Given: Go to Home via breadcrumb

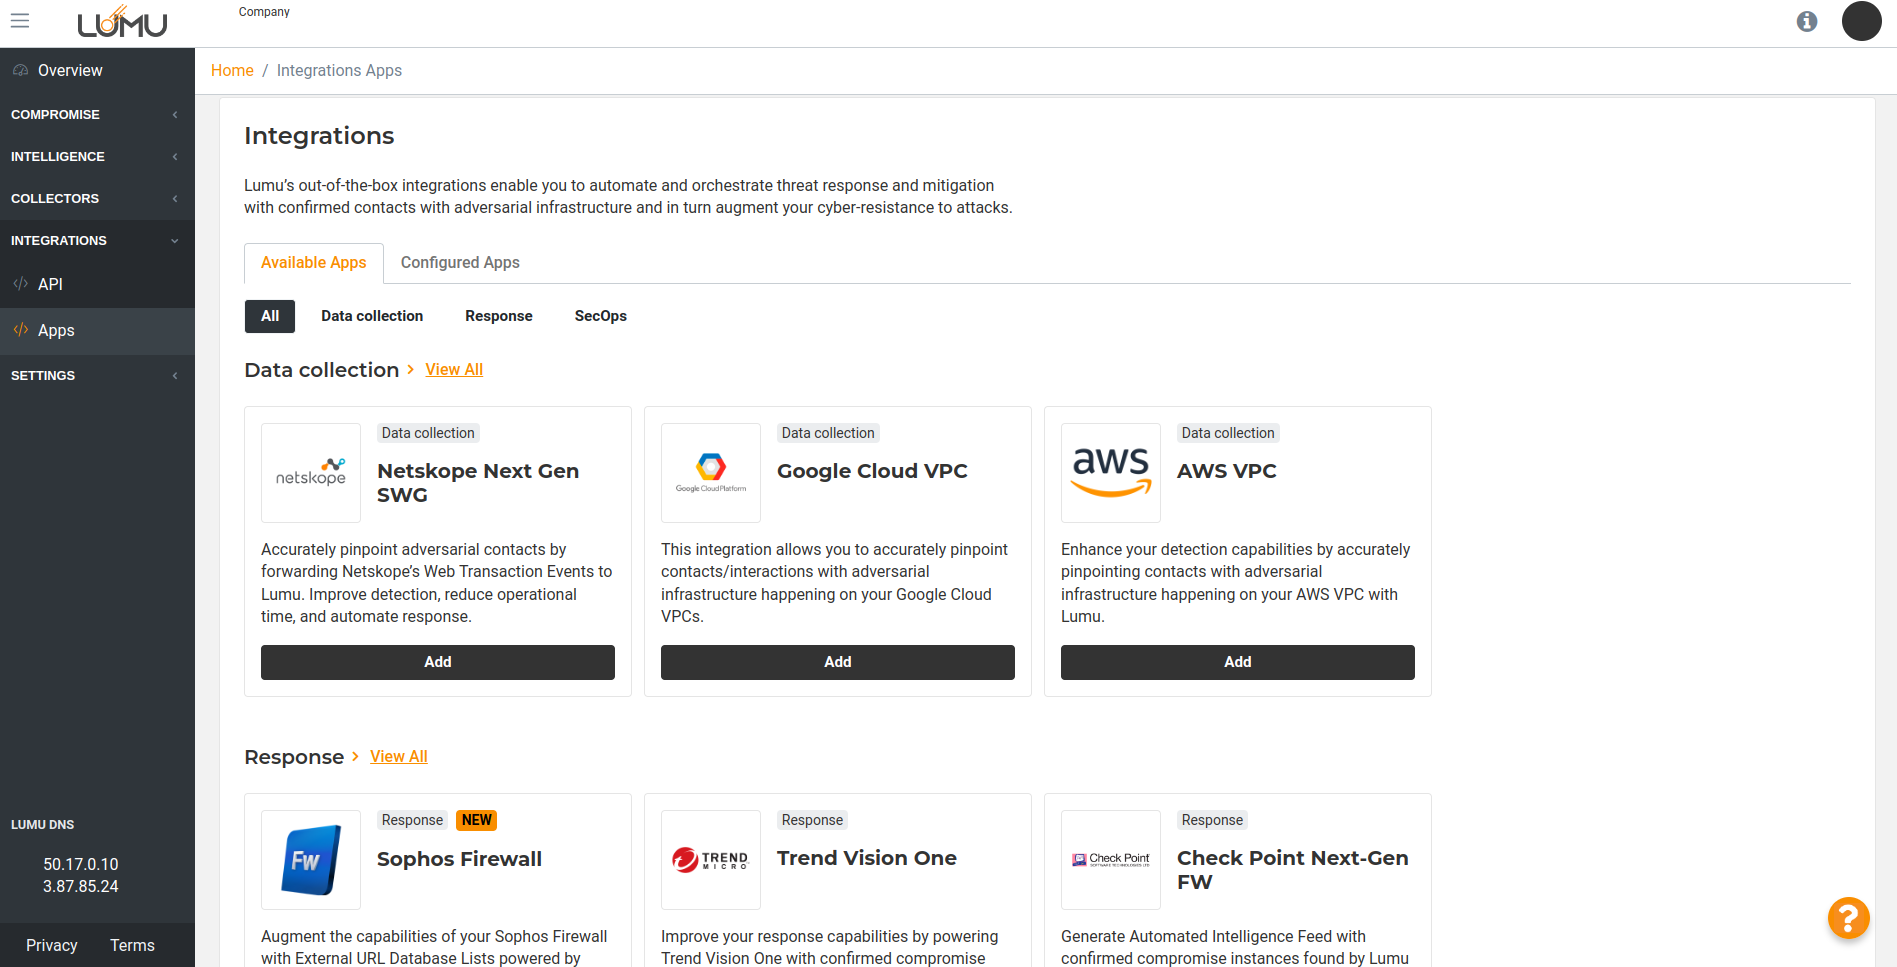Looking at the screenshot, I should coord(232,71).
